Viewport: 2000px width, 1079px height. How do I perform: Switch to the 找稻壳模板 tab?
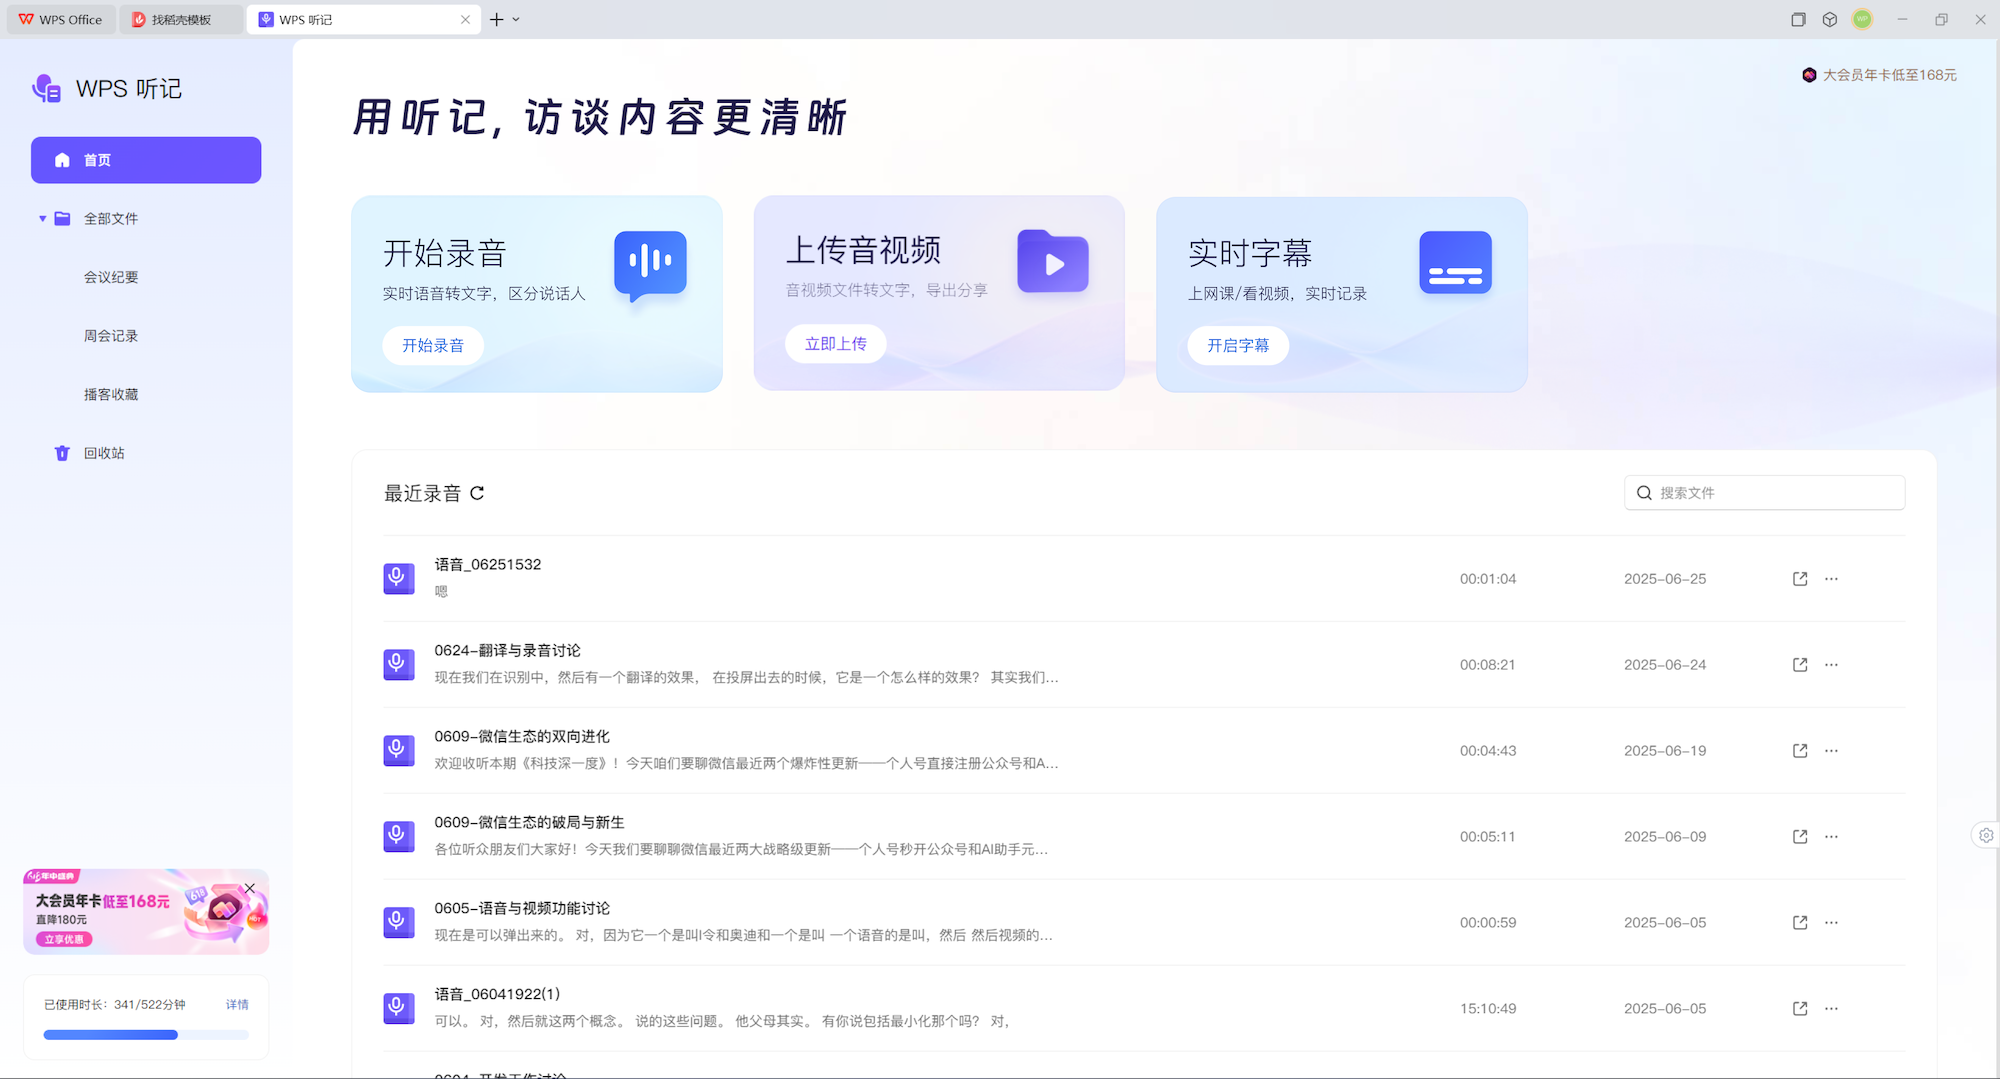coord(180,19)
